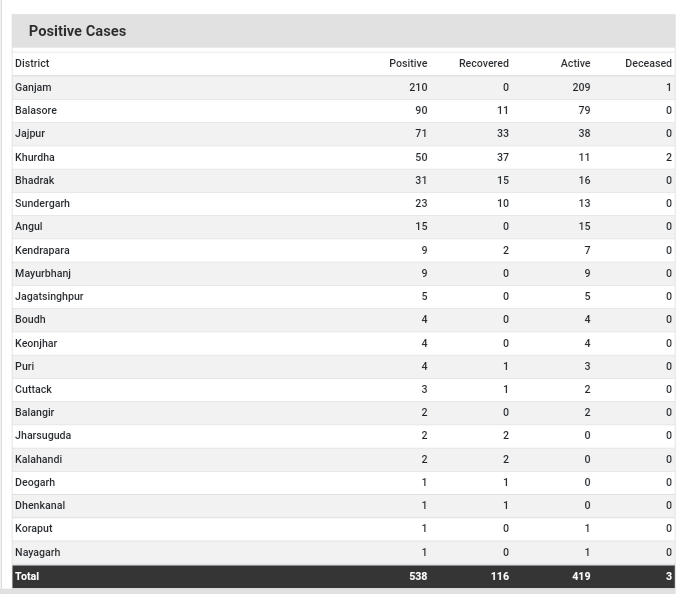
Task: Click the Positive Cases panel title
Action: tap(77, 31)
